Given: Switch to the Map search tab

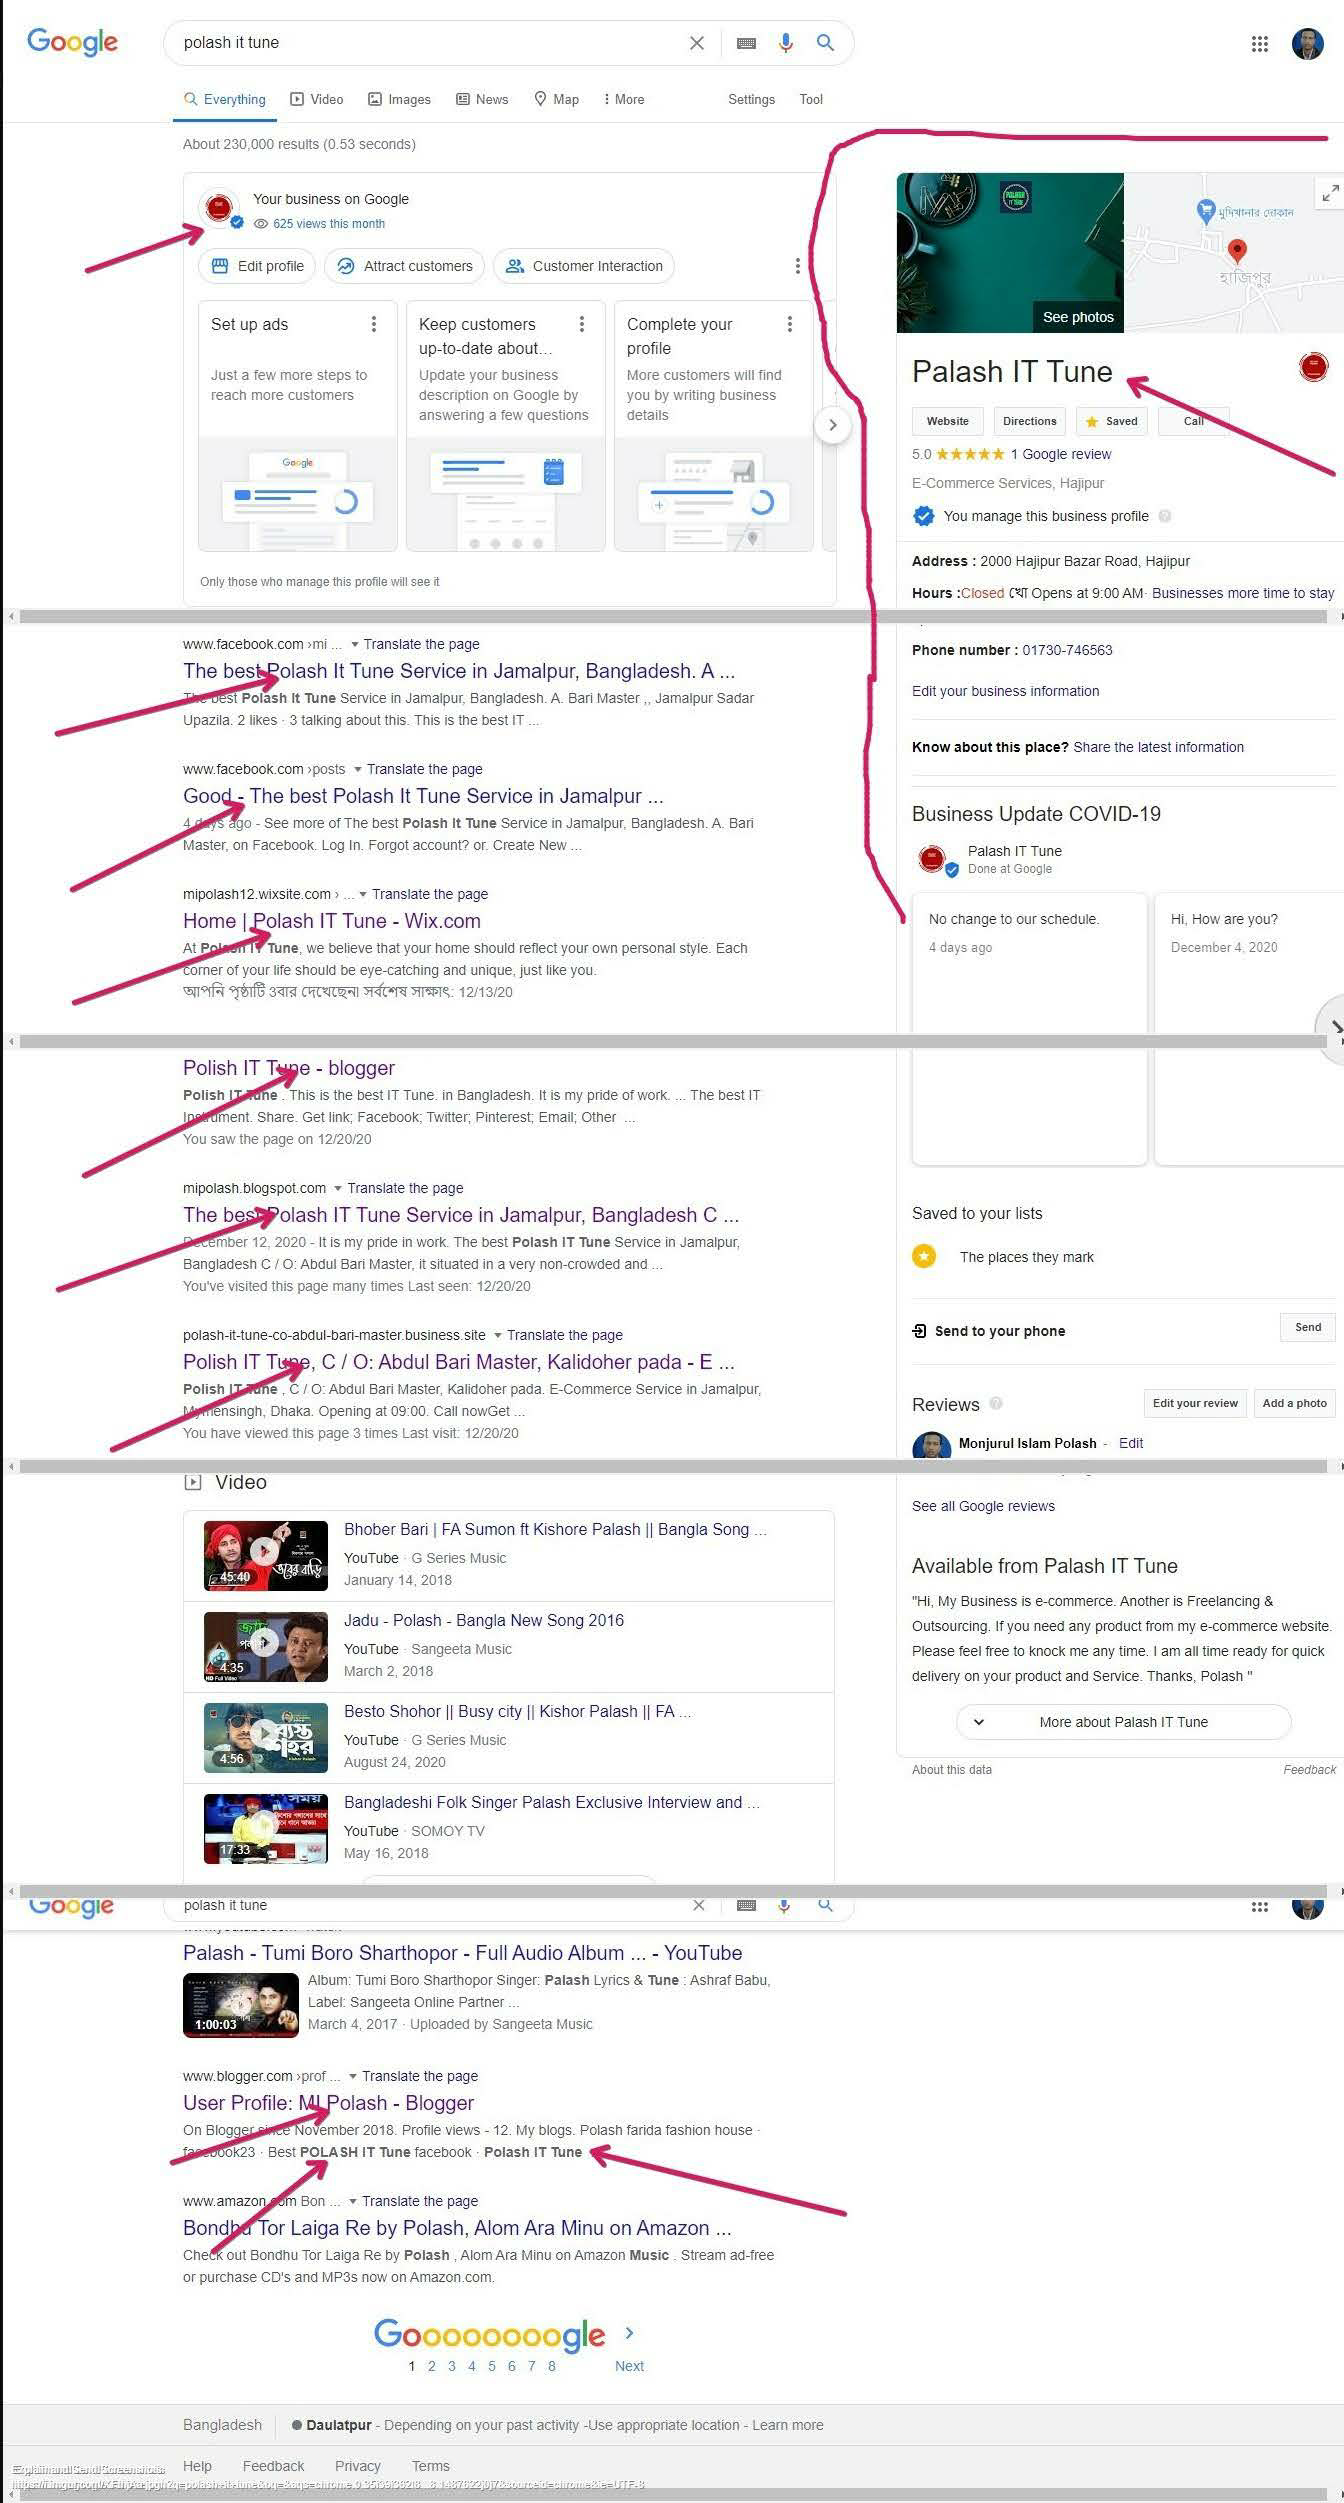Looking at the screenshot, I should pyautogui.click(x=556, y=99).
